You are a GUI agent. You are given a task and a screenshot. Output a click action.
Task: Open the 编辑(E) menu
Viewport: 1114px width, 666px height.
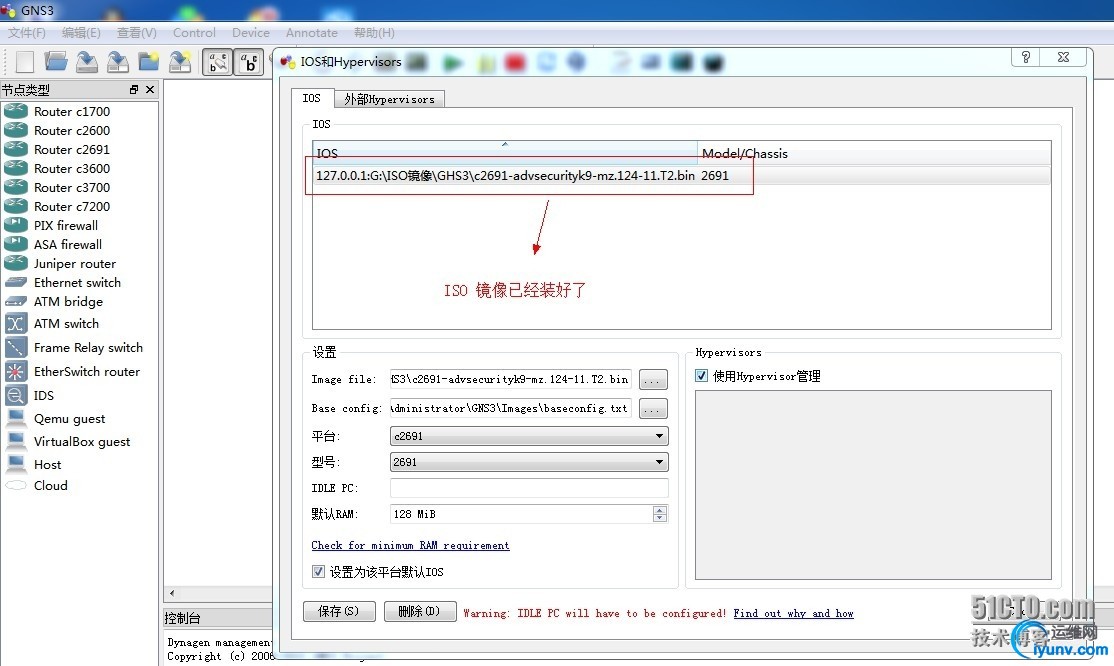coord(81,33)
